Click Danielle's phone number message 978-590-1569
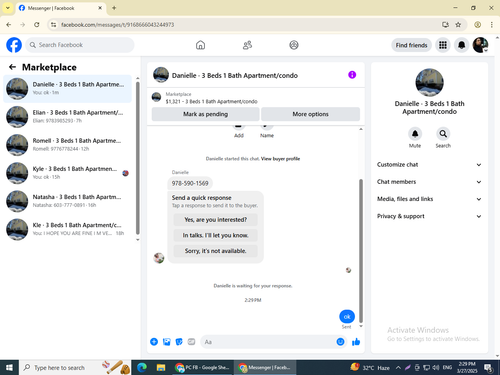Viewport: 500px width, 375px height. pyautogui.click(x=190, y=183)
